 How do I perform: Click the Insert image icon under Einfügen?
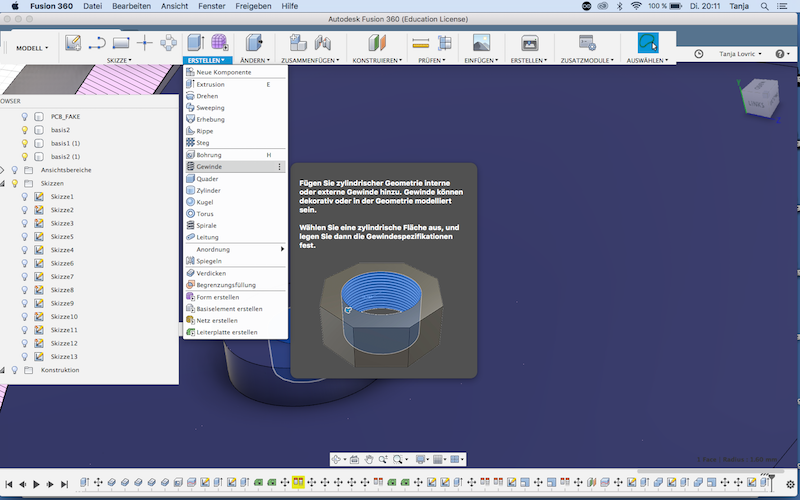click(481, 43)
